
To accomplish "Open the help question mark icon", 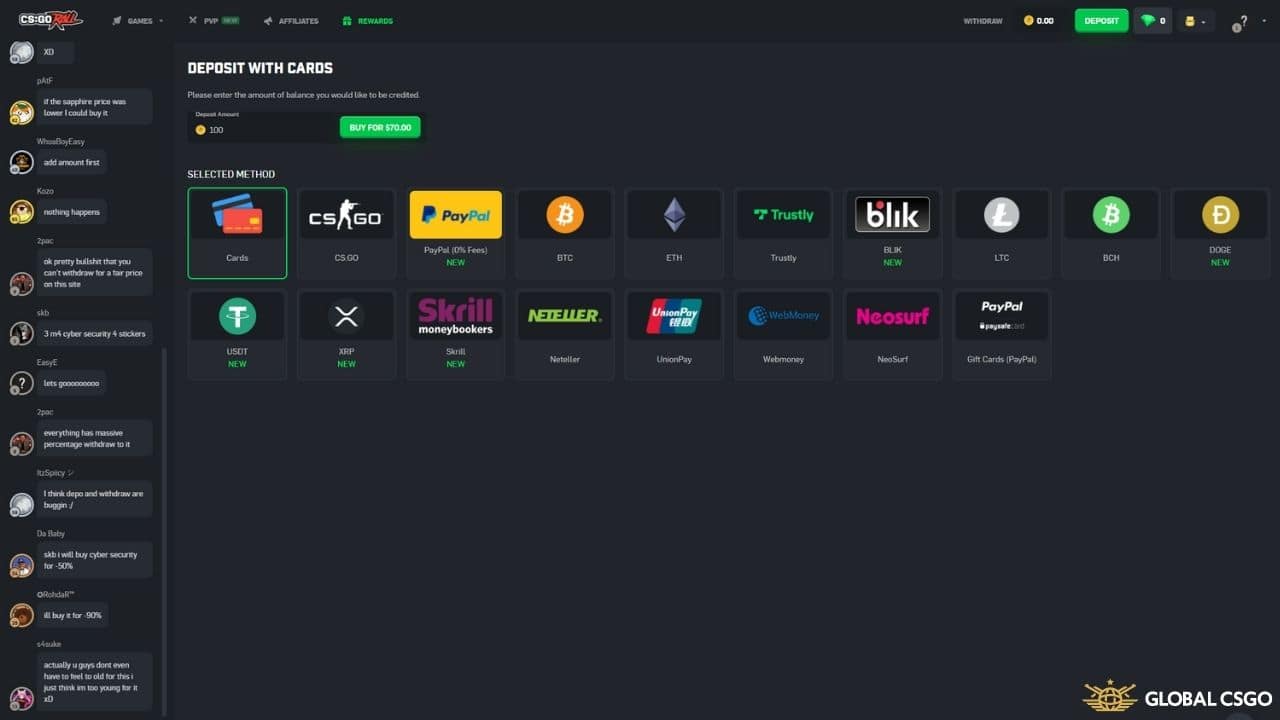I will click(1241, 22).
